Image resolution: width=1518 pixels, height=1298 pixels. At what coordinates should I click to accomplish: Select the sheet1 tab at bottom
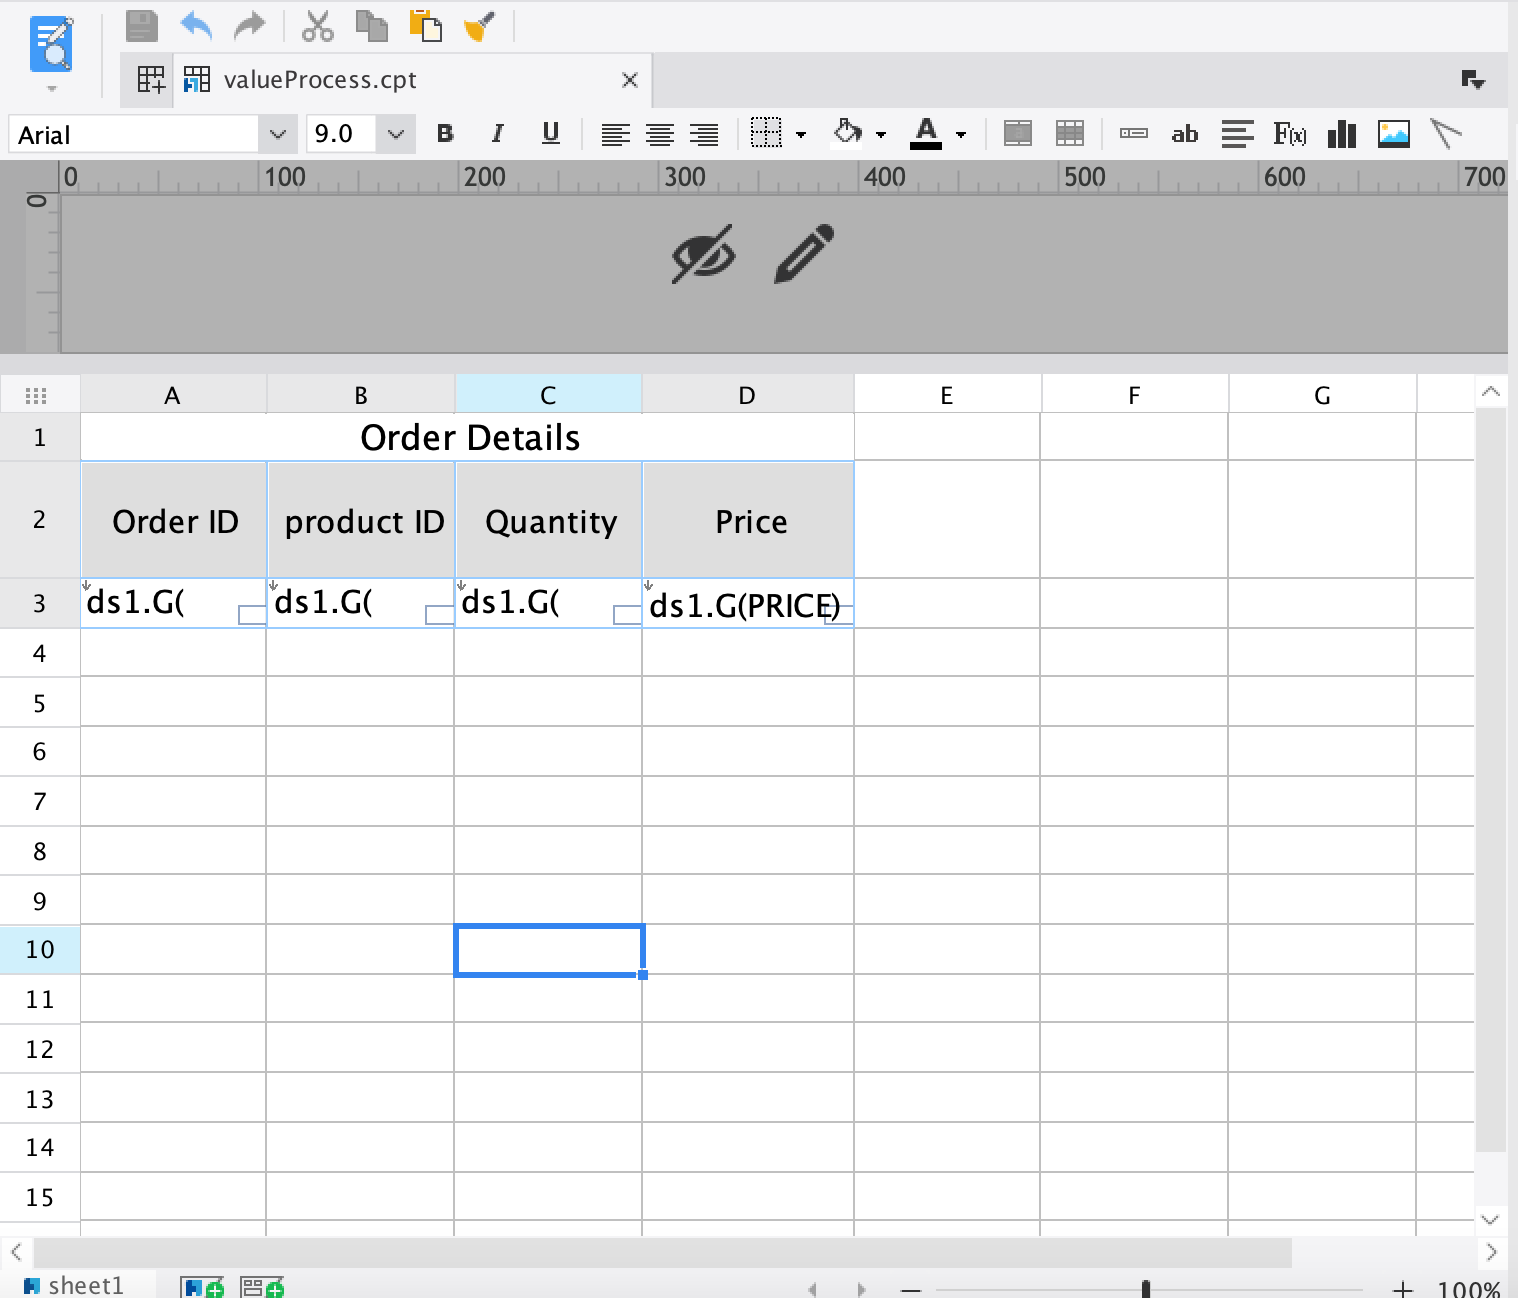point(85,1285)
